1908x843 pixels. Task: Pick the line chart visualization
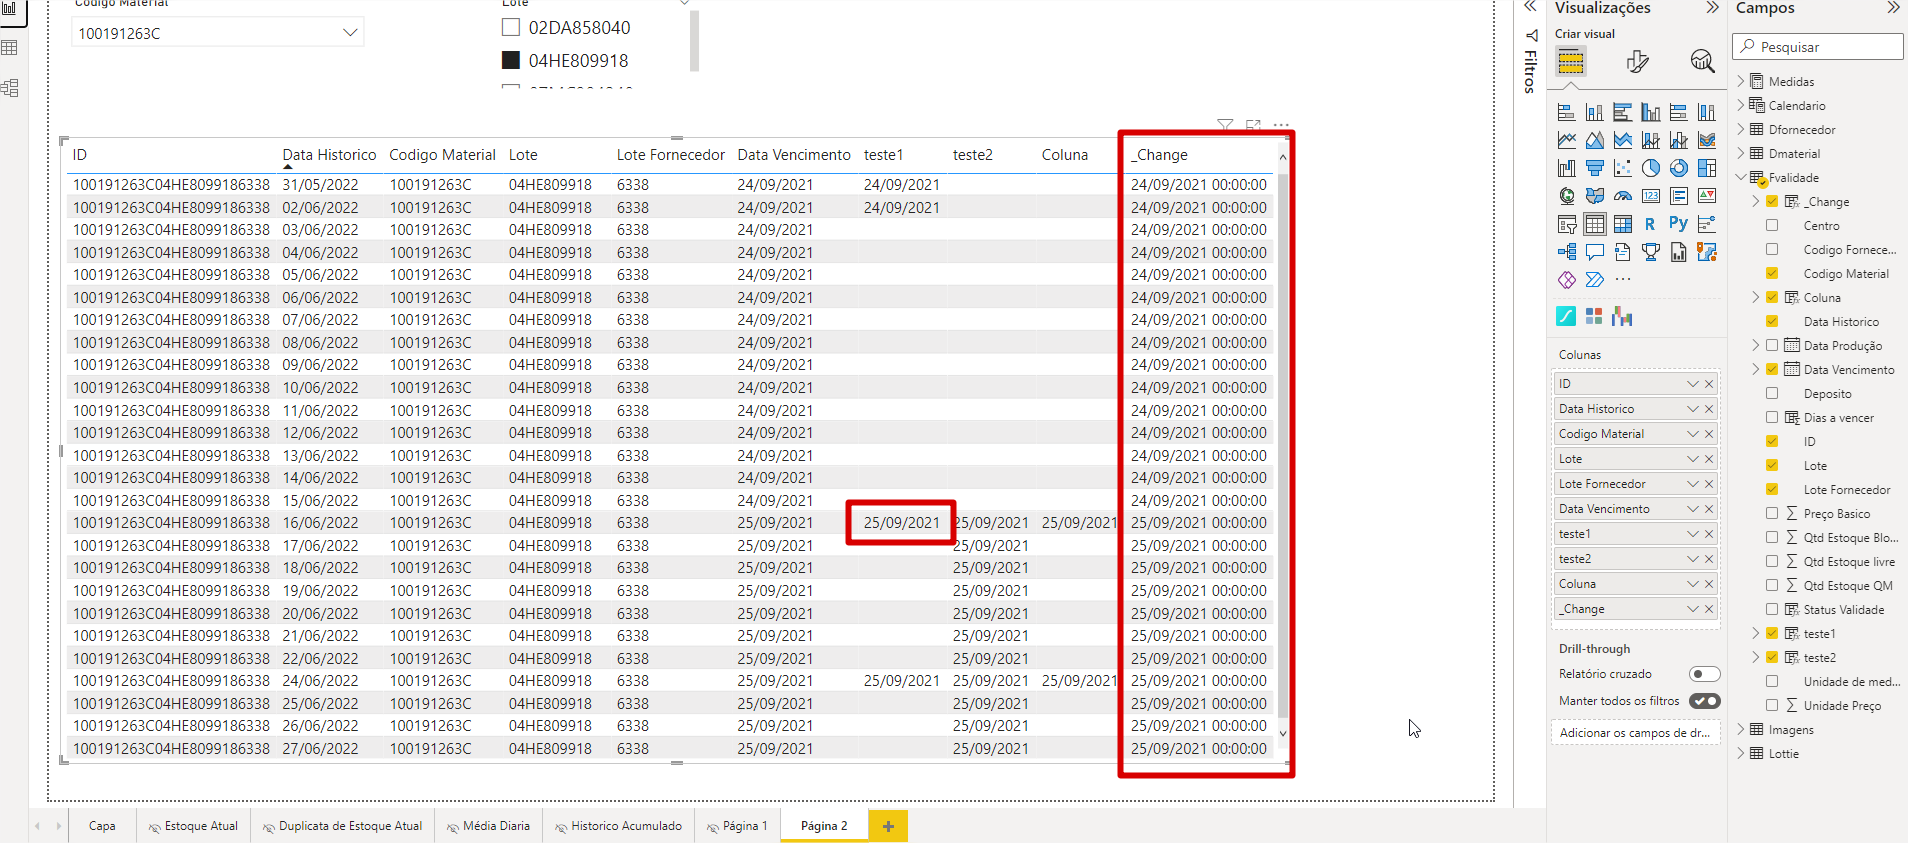coord(1567,140)
